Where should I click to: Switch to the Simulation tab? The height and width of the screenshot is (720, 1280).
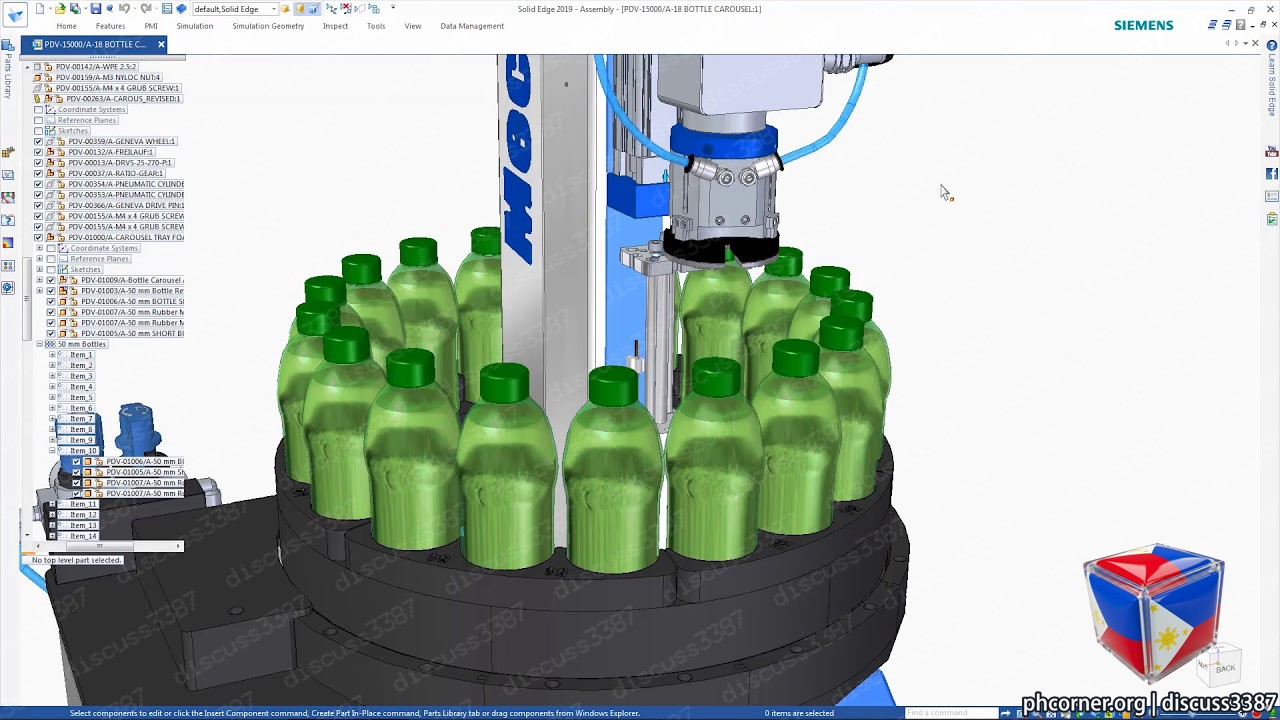pyautogui.click(x=195, y=26)
